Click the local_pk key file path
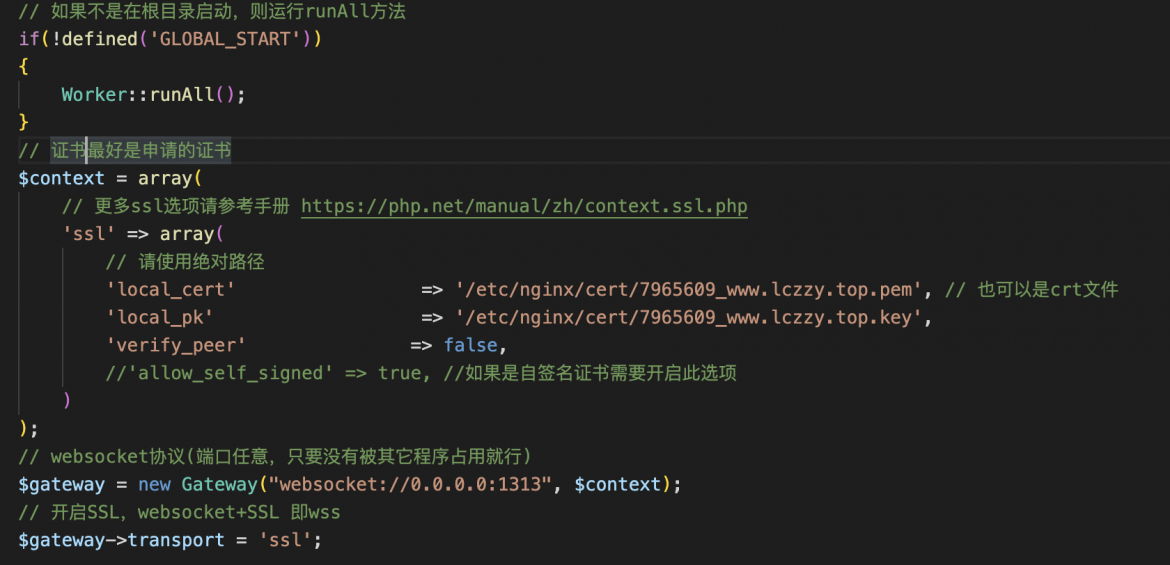The height and width of the screenshot is (565, 1170). click(x=689, y=317)
